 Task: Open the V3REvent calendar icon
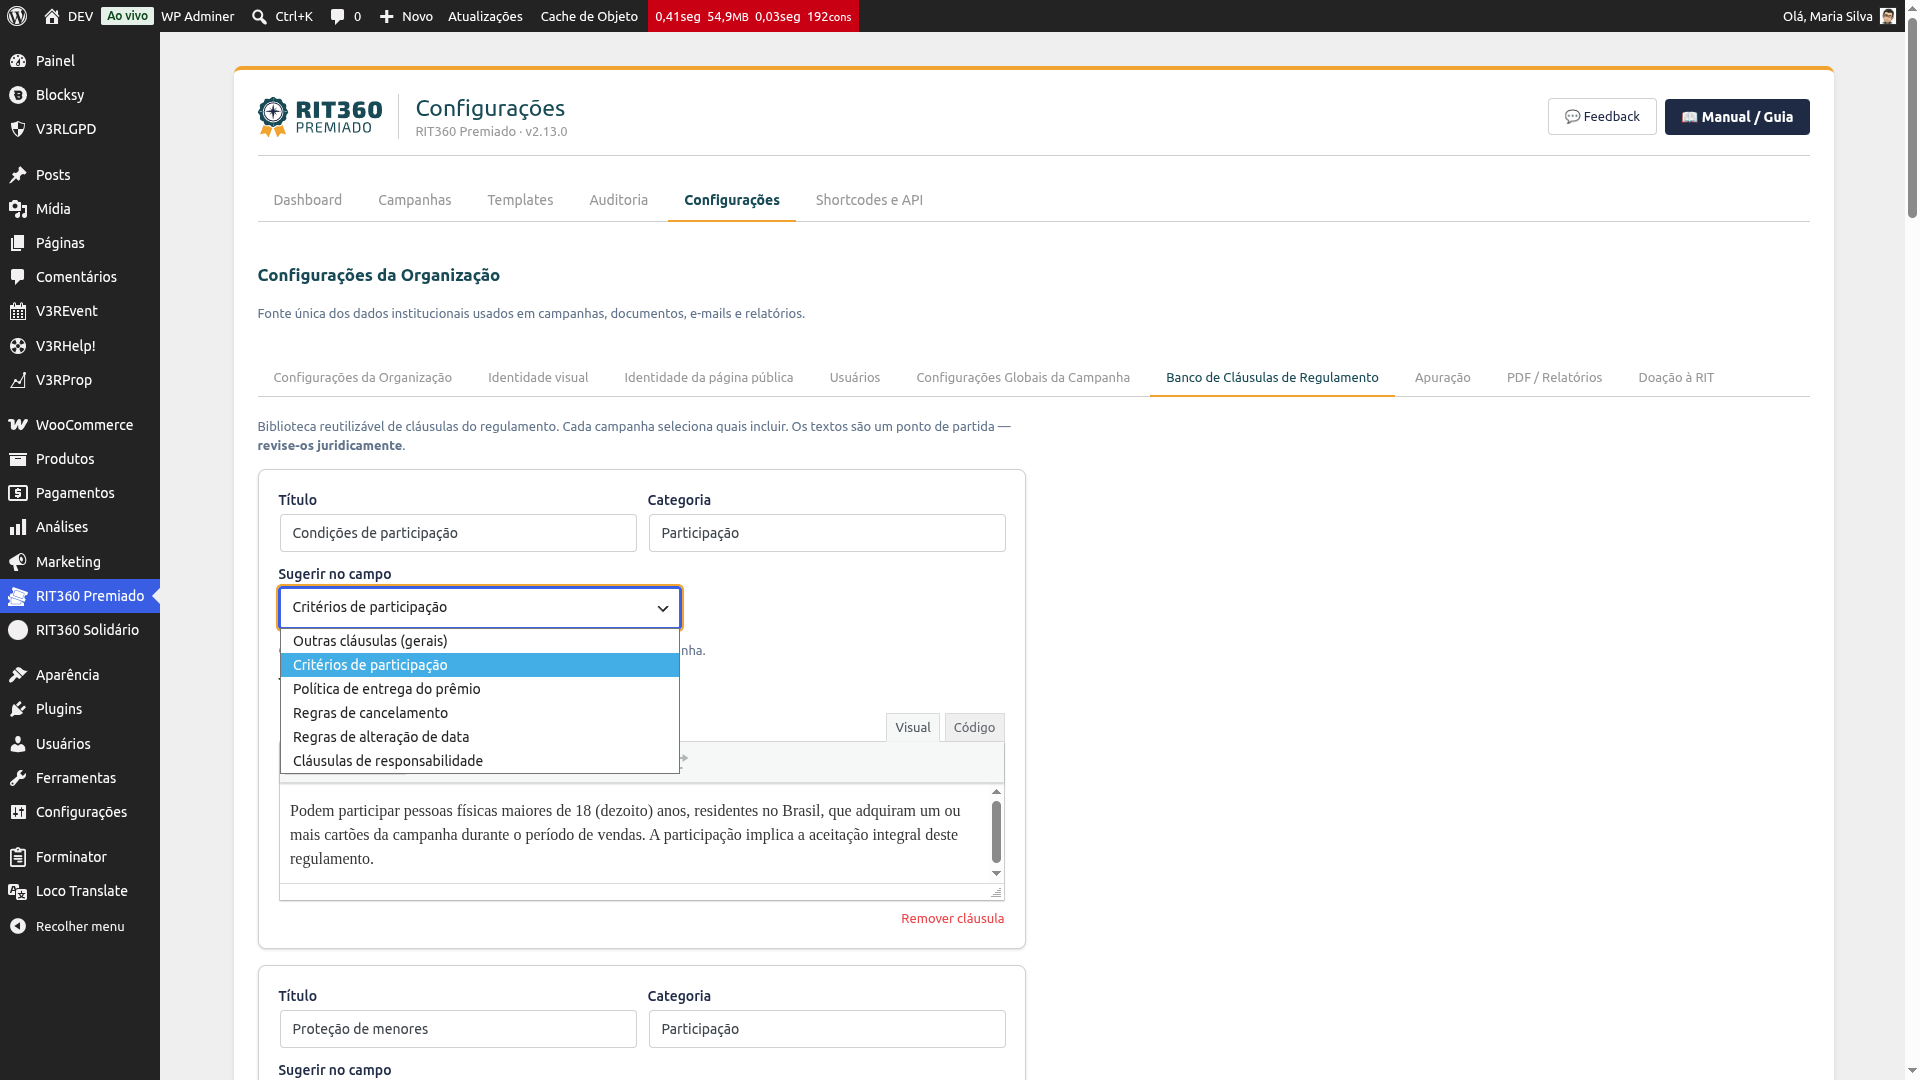click(x=18, y=311)
